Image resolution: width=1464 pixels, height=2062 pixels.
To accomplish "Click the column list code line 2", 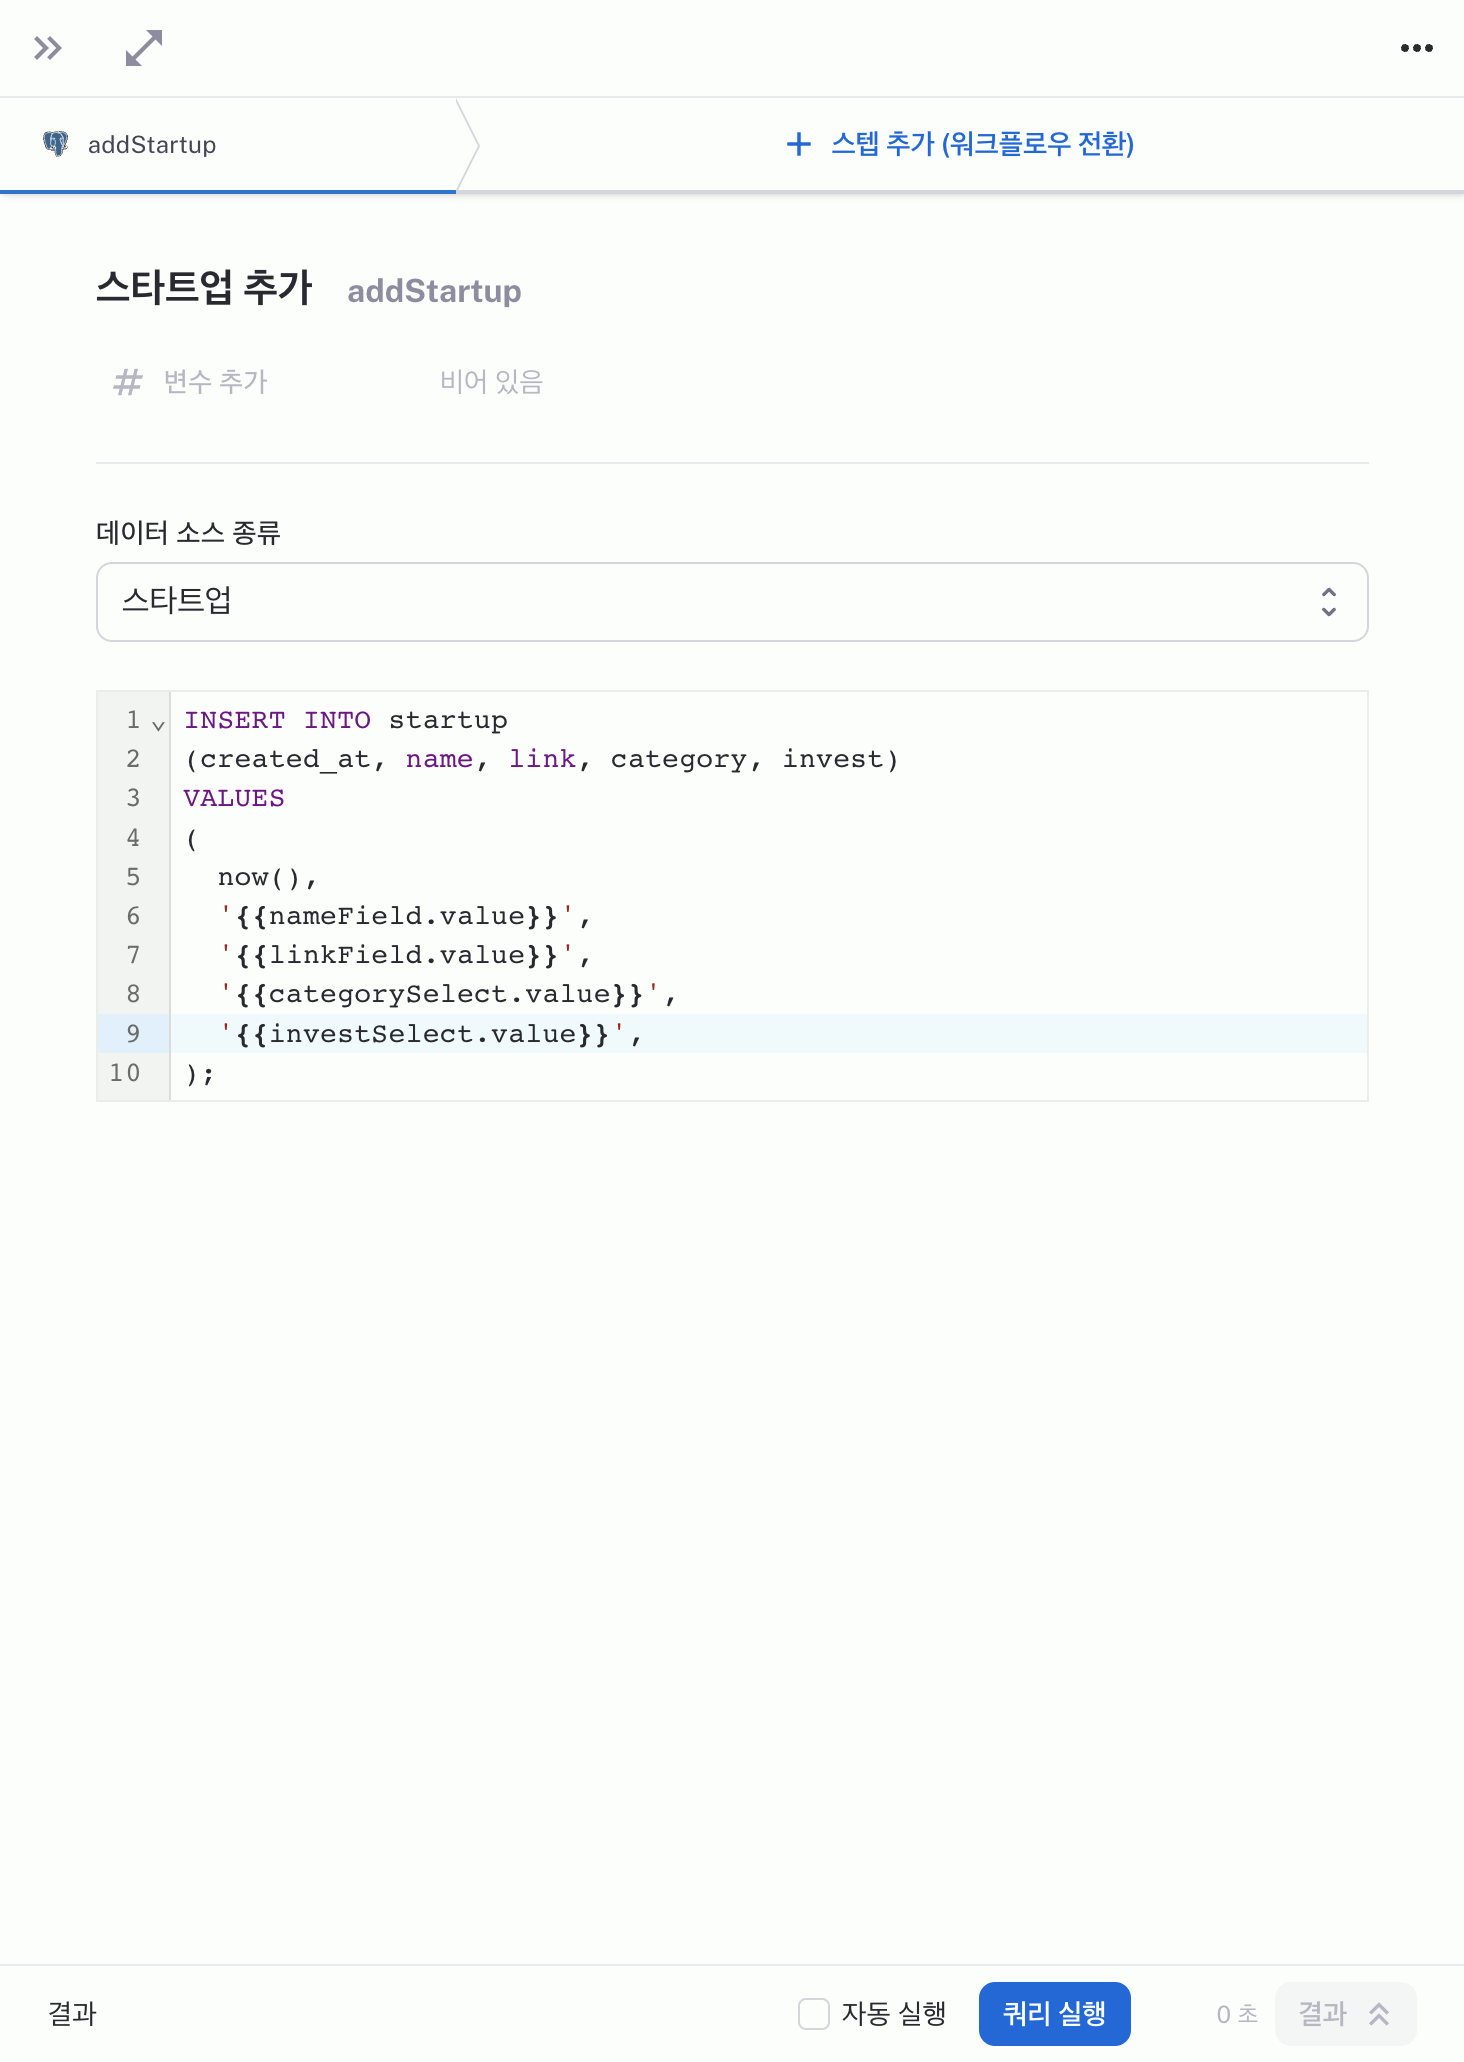I will click(x=541, y=759).
